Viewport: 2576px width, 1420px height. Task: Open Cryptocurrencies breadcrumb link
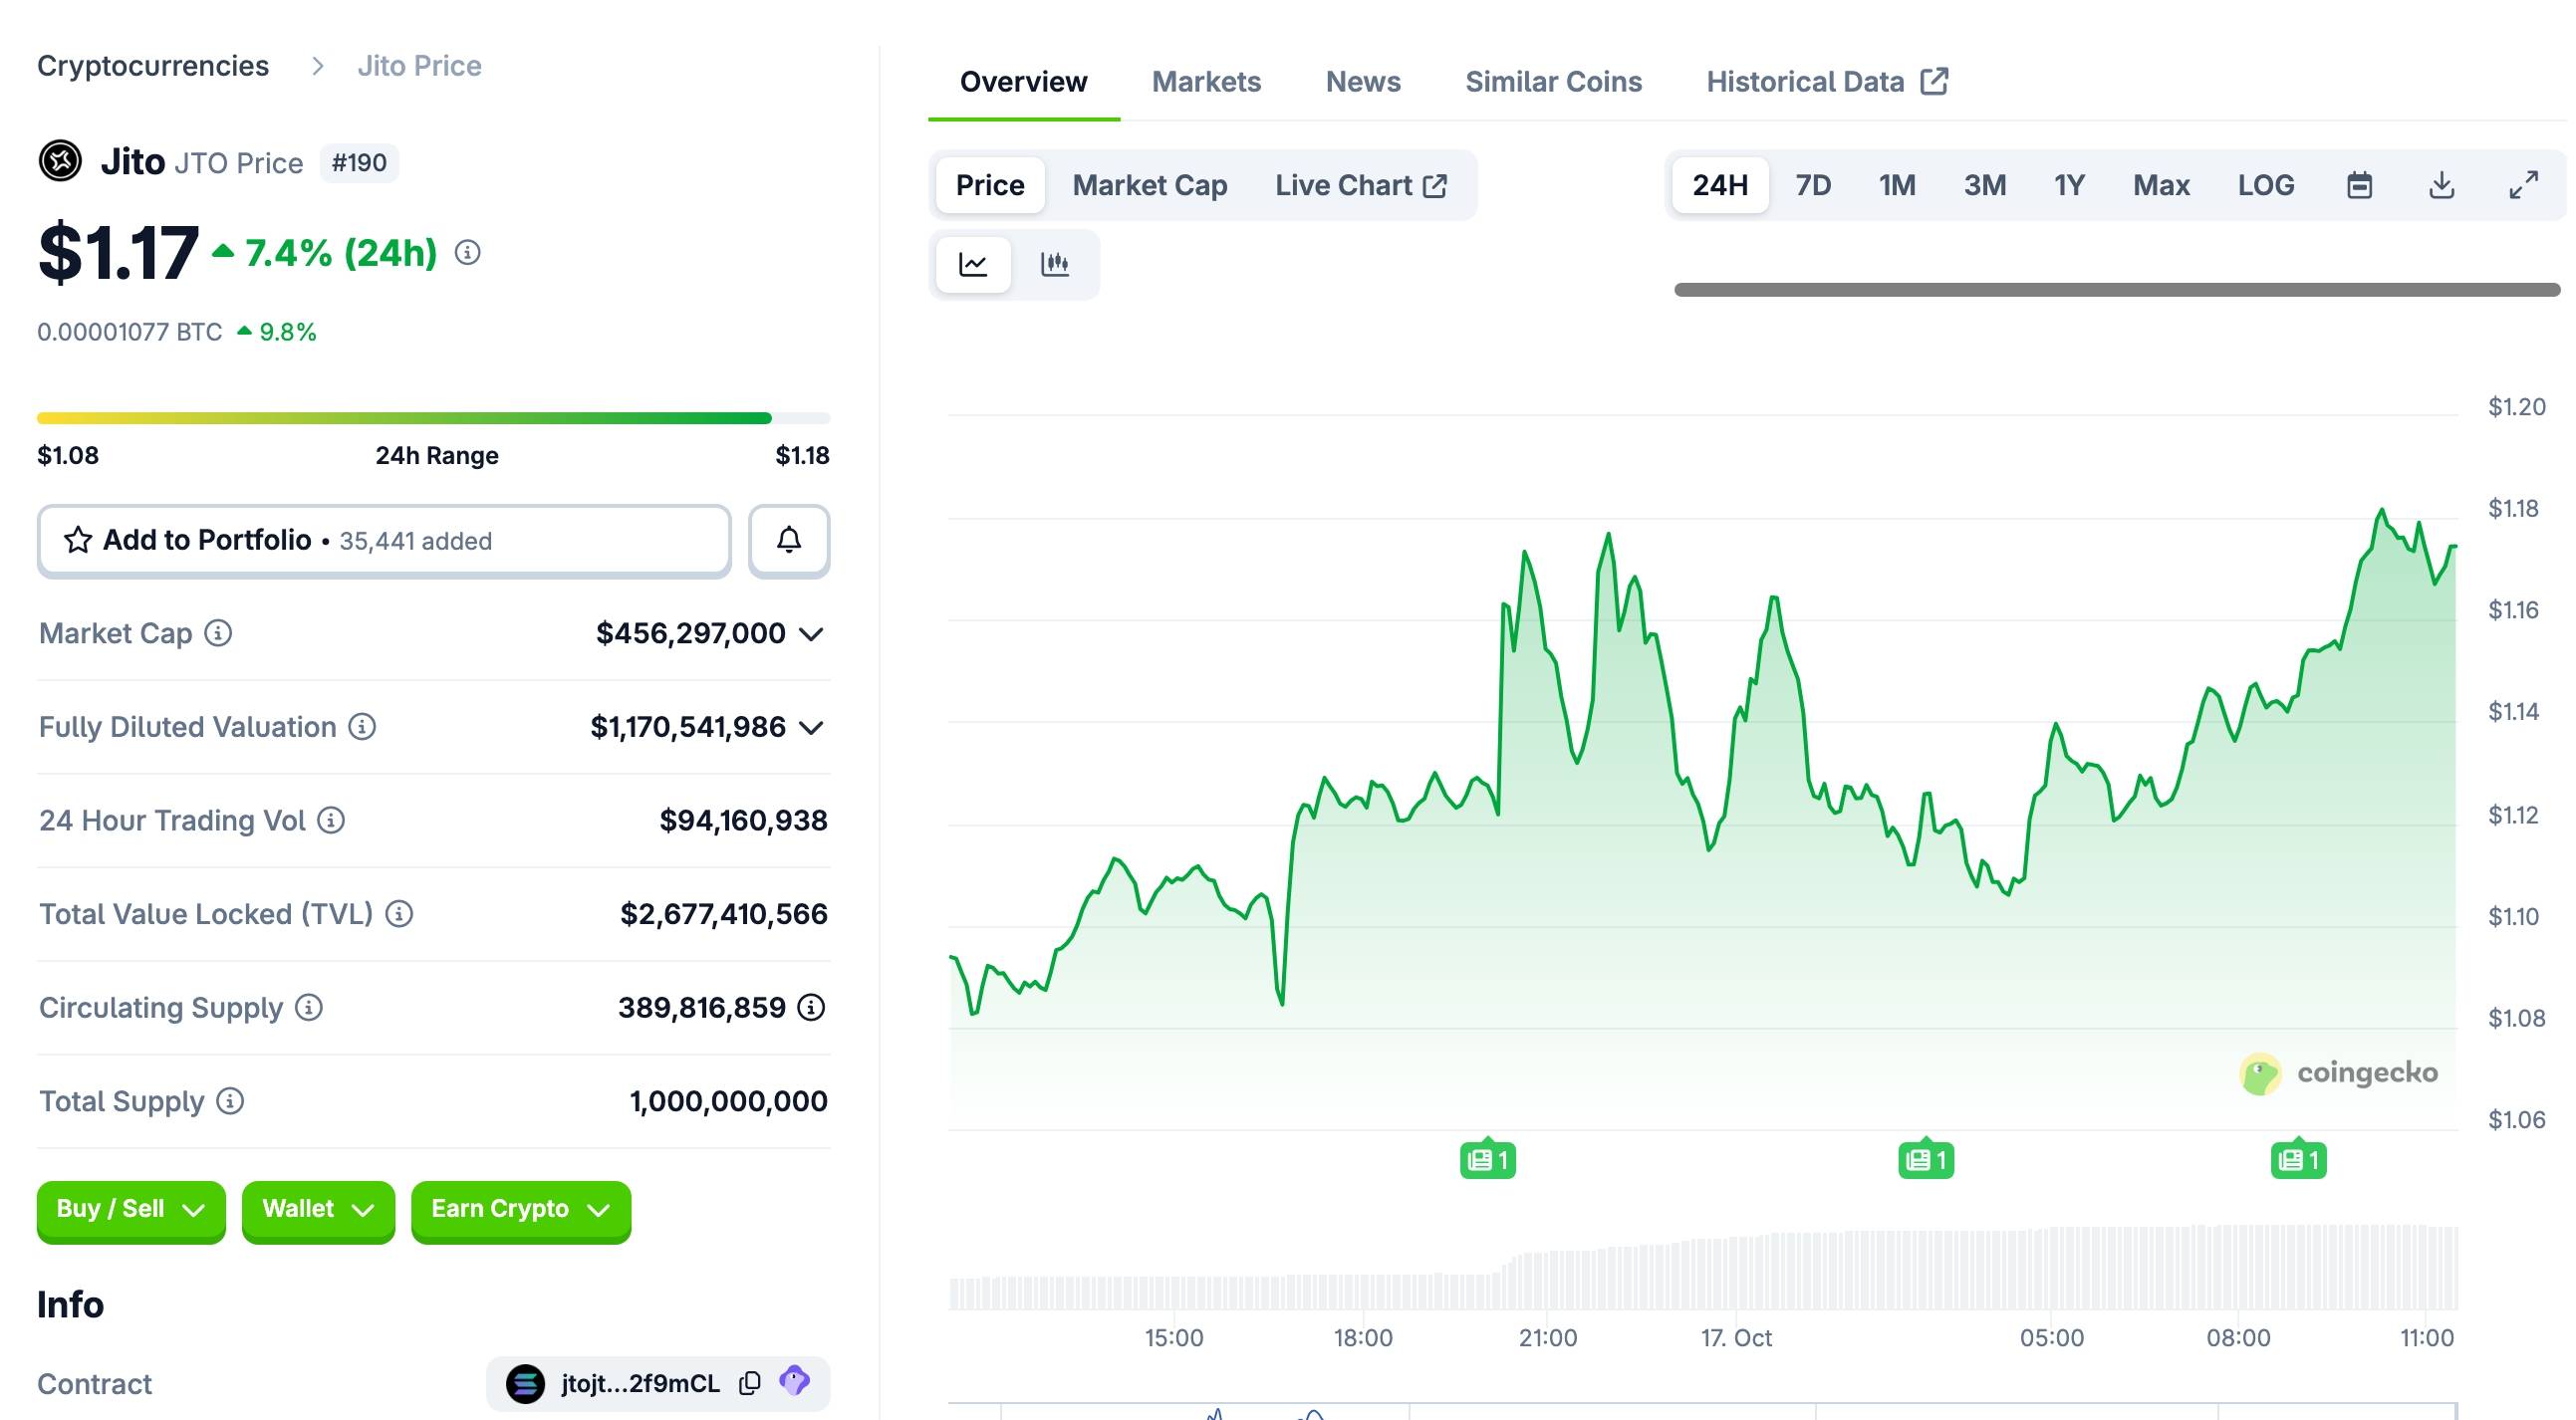153,66
